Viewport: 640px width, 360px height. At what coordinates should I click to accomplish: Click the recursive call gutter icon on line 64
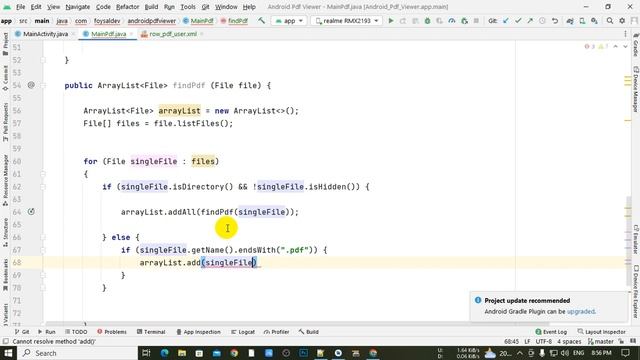click(x=31, y=211)
